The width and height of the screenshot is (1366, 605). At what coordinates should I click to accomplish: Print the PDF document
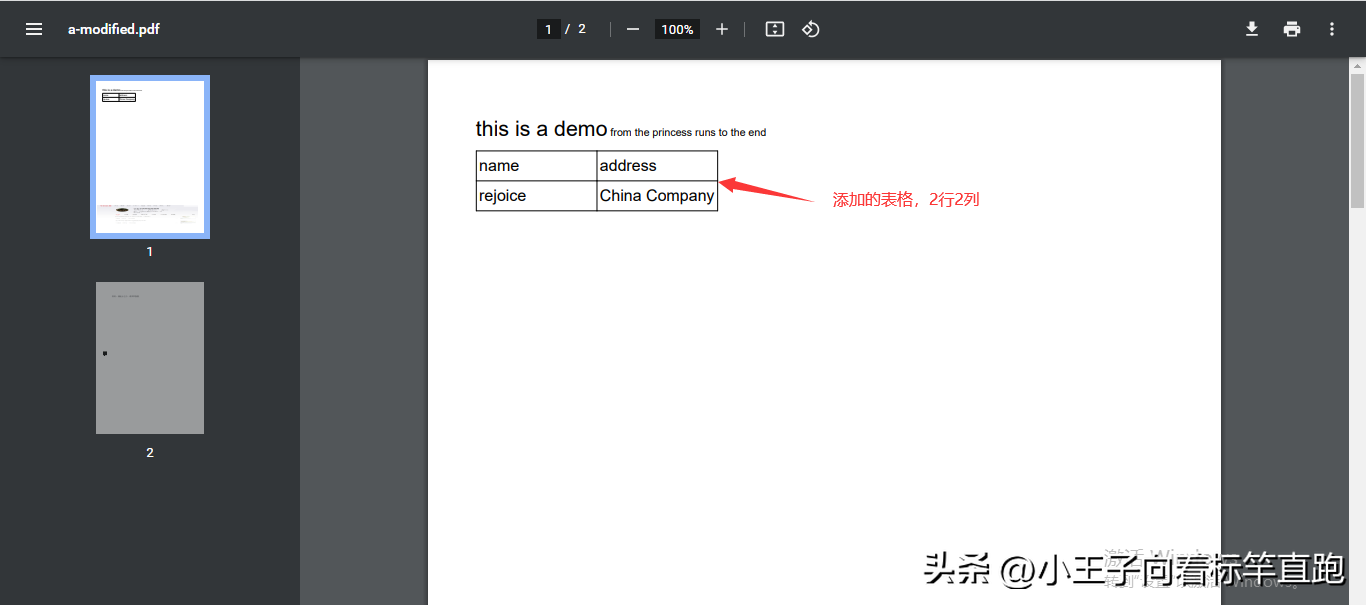coord(1292,29)
